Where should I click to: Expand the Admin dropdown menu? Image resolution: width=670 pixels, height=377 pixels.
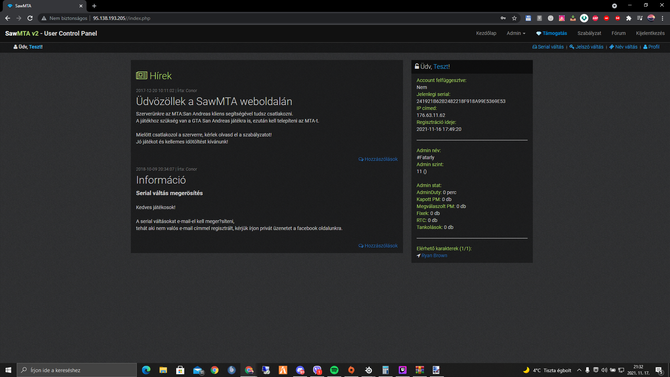click(516, 33)
